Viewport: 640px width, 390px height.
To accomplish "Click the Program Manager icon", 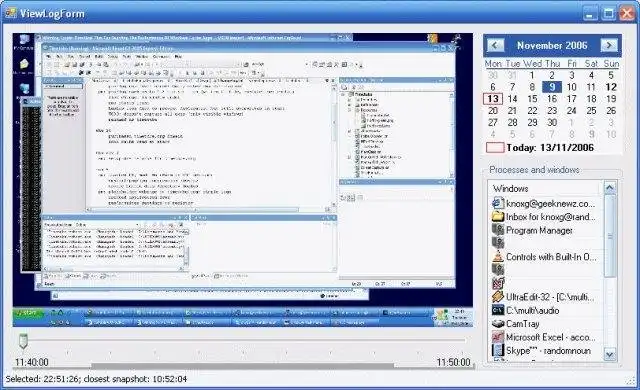I will pos(498,230).
